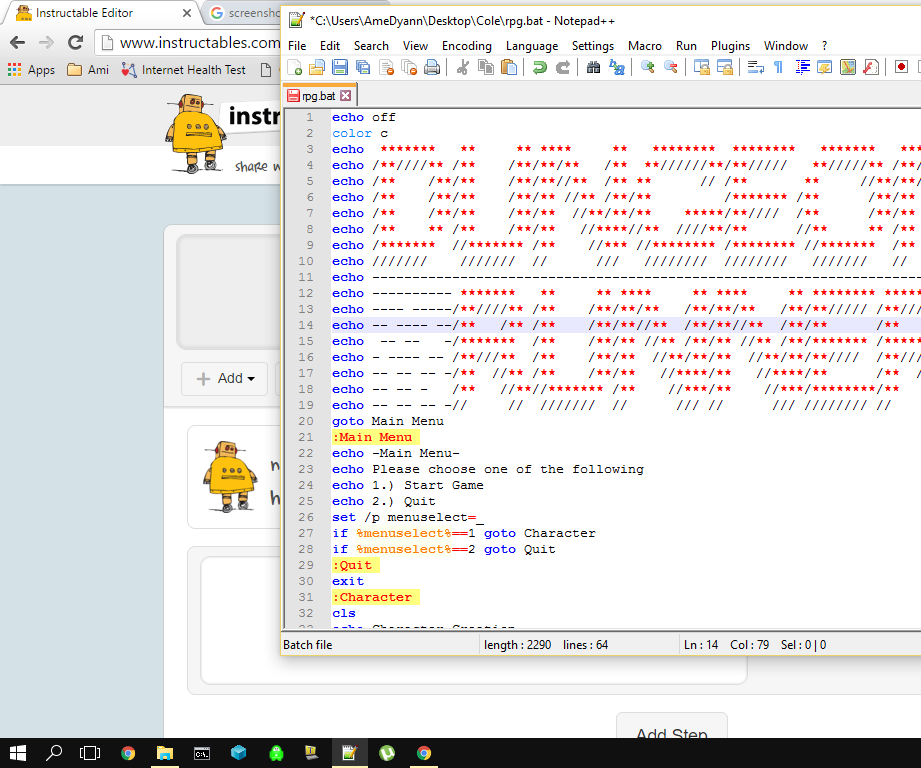
Task: Click the Chrome address bar URL
Action: [x=199, y=43]
